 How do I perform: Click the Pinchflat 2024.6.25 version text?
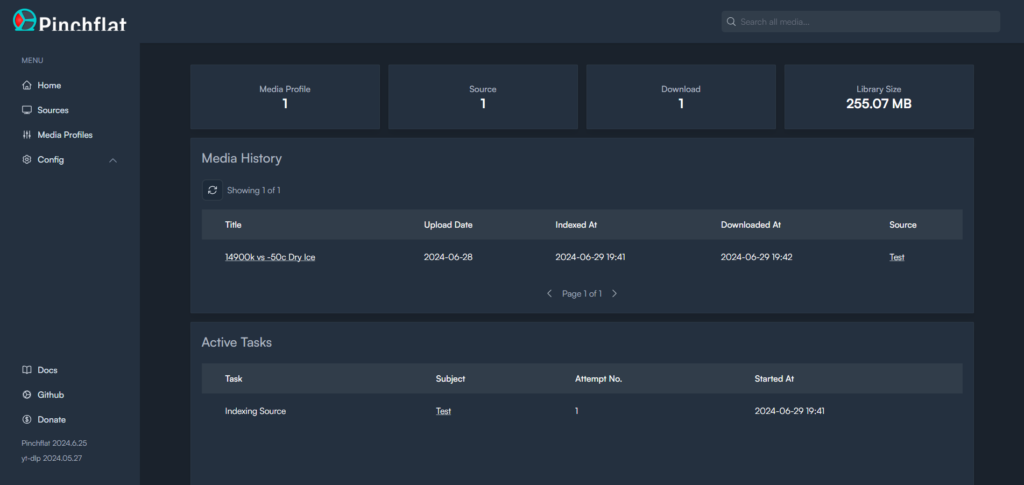tap(54, 443)
